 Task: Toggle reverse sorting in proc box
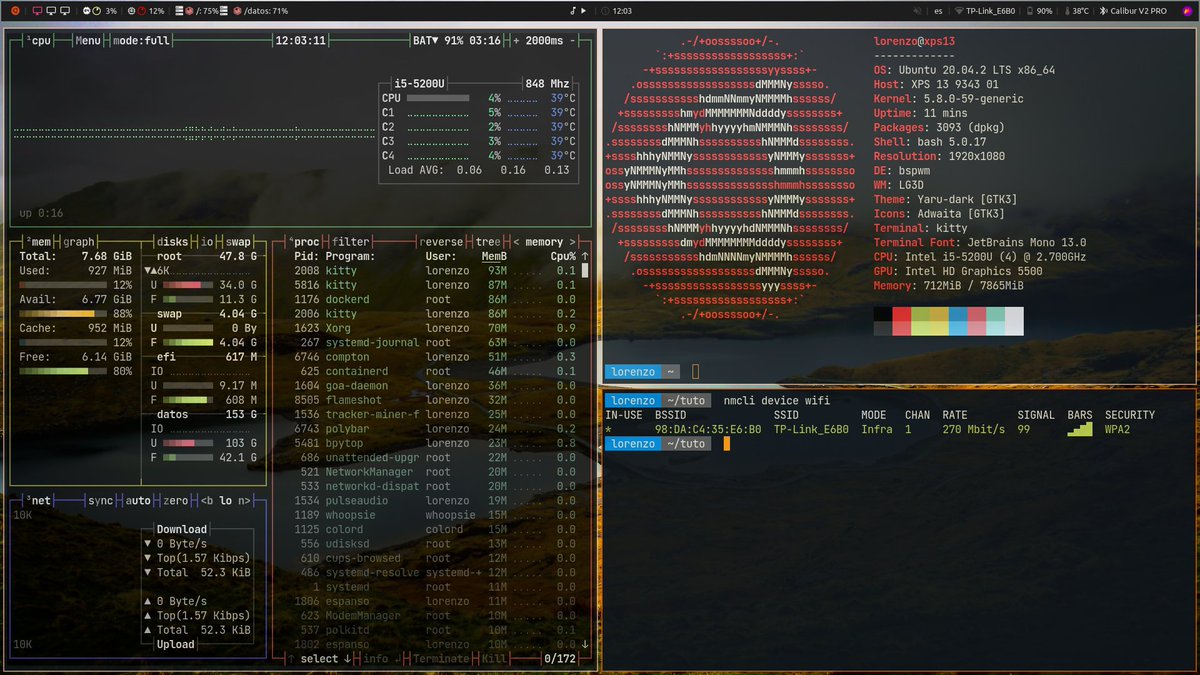coord(441,242)
